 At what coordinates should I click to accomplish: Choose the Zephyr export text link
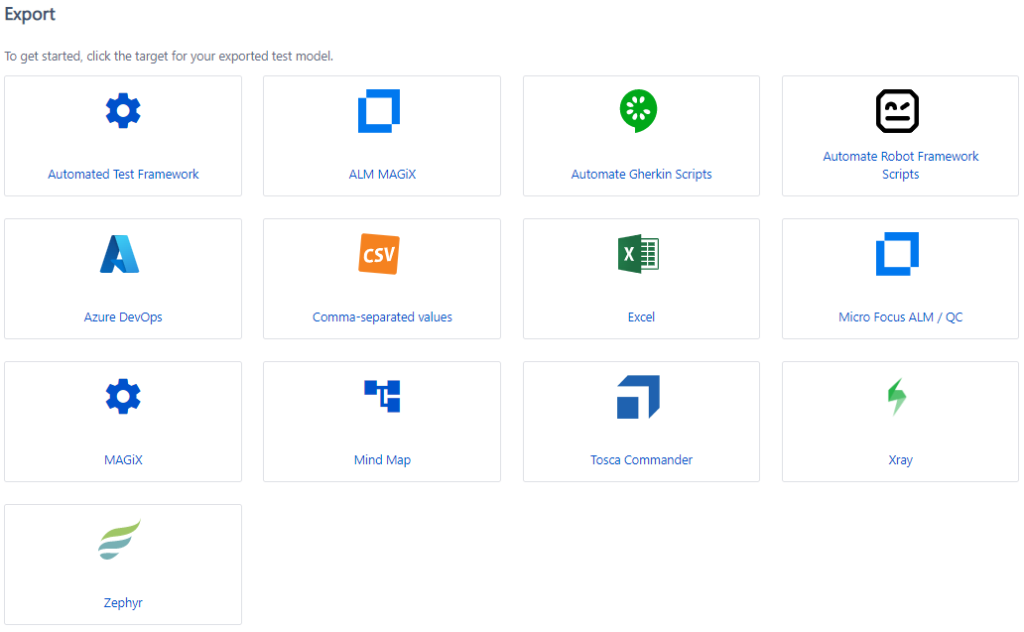tap(123, 603)
